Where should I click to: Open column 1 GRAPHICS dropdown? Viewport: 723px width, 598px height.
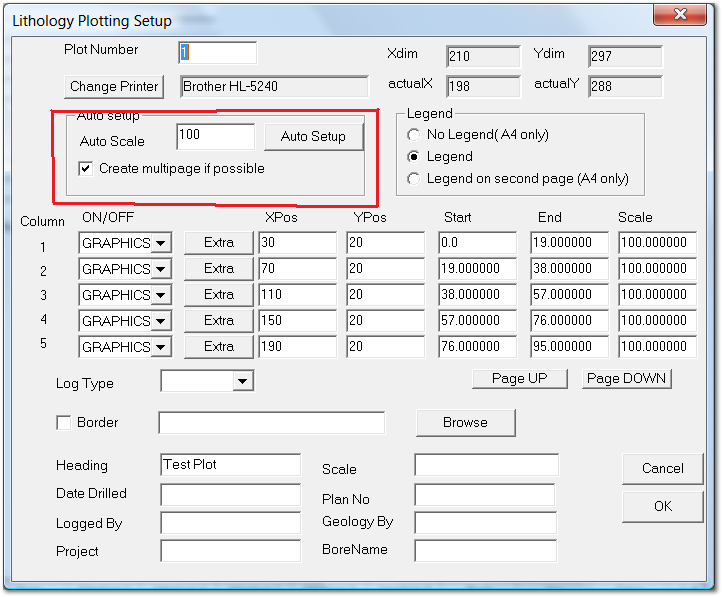pos(161,243)
